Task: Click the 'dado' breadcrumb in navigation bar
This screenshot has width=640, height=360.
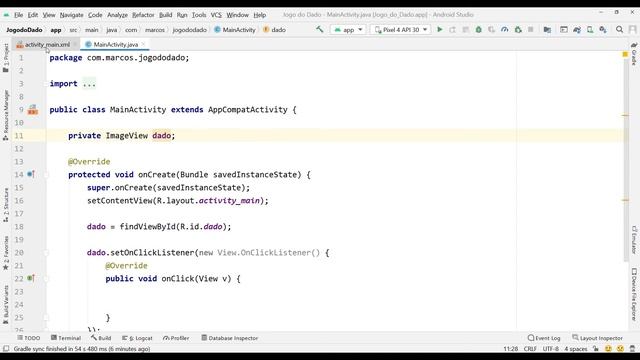Action: click(x=275, y=30)
